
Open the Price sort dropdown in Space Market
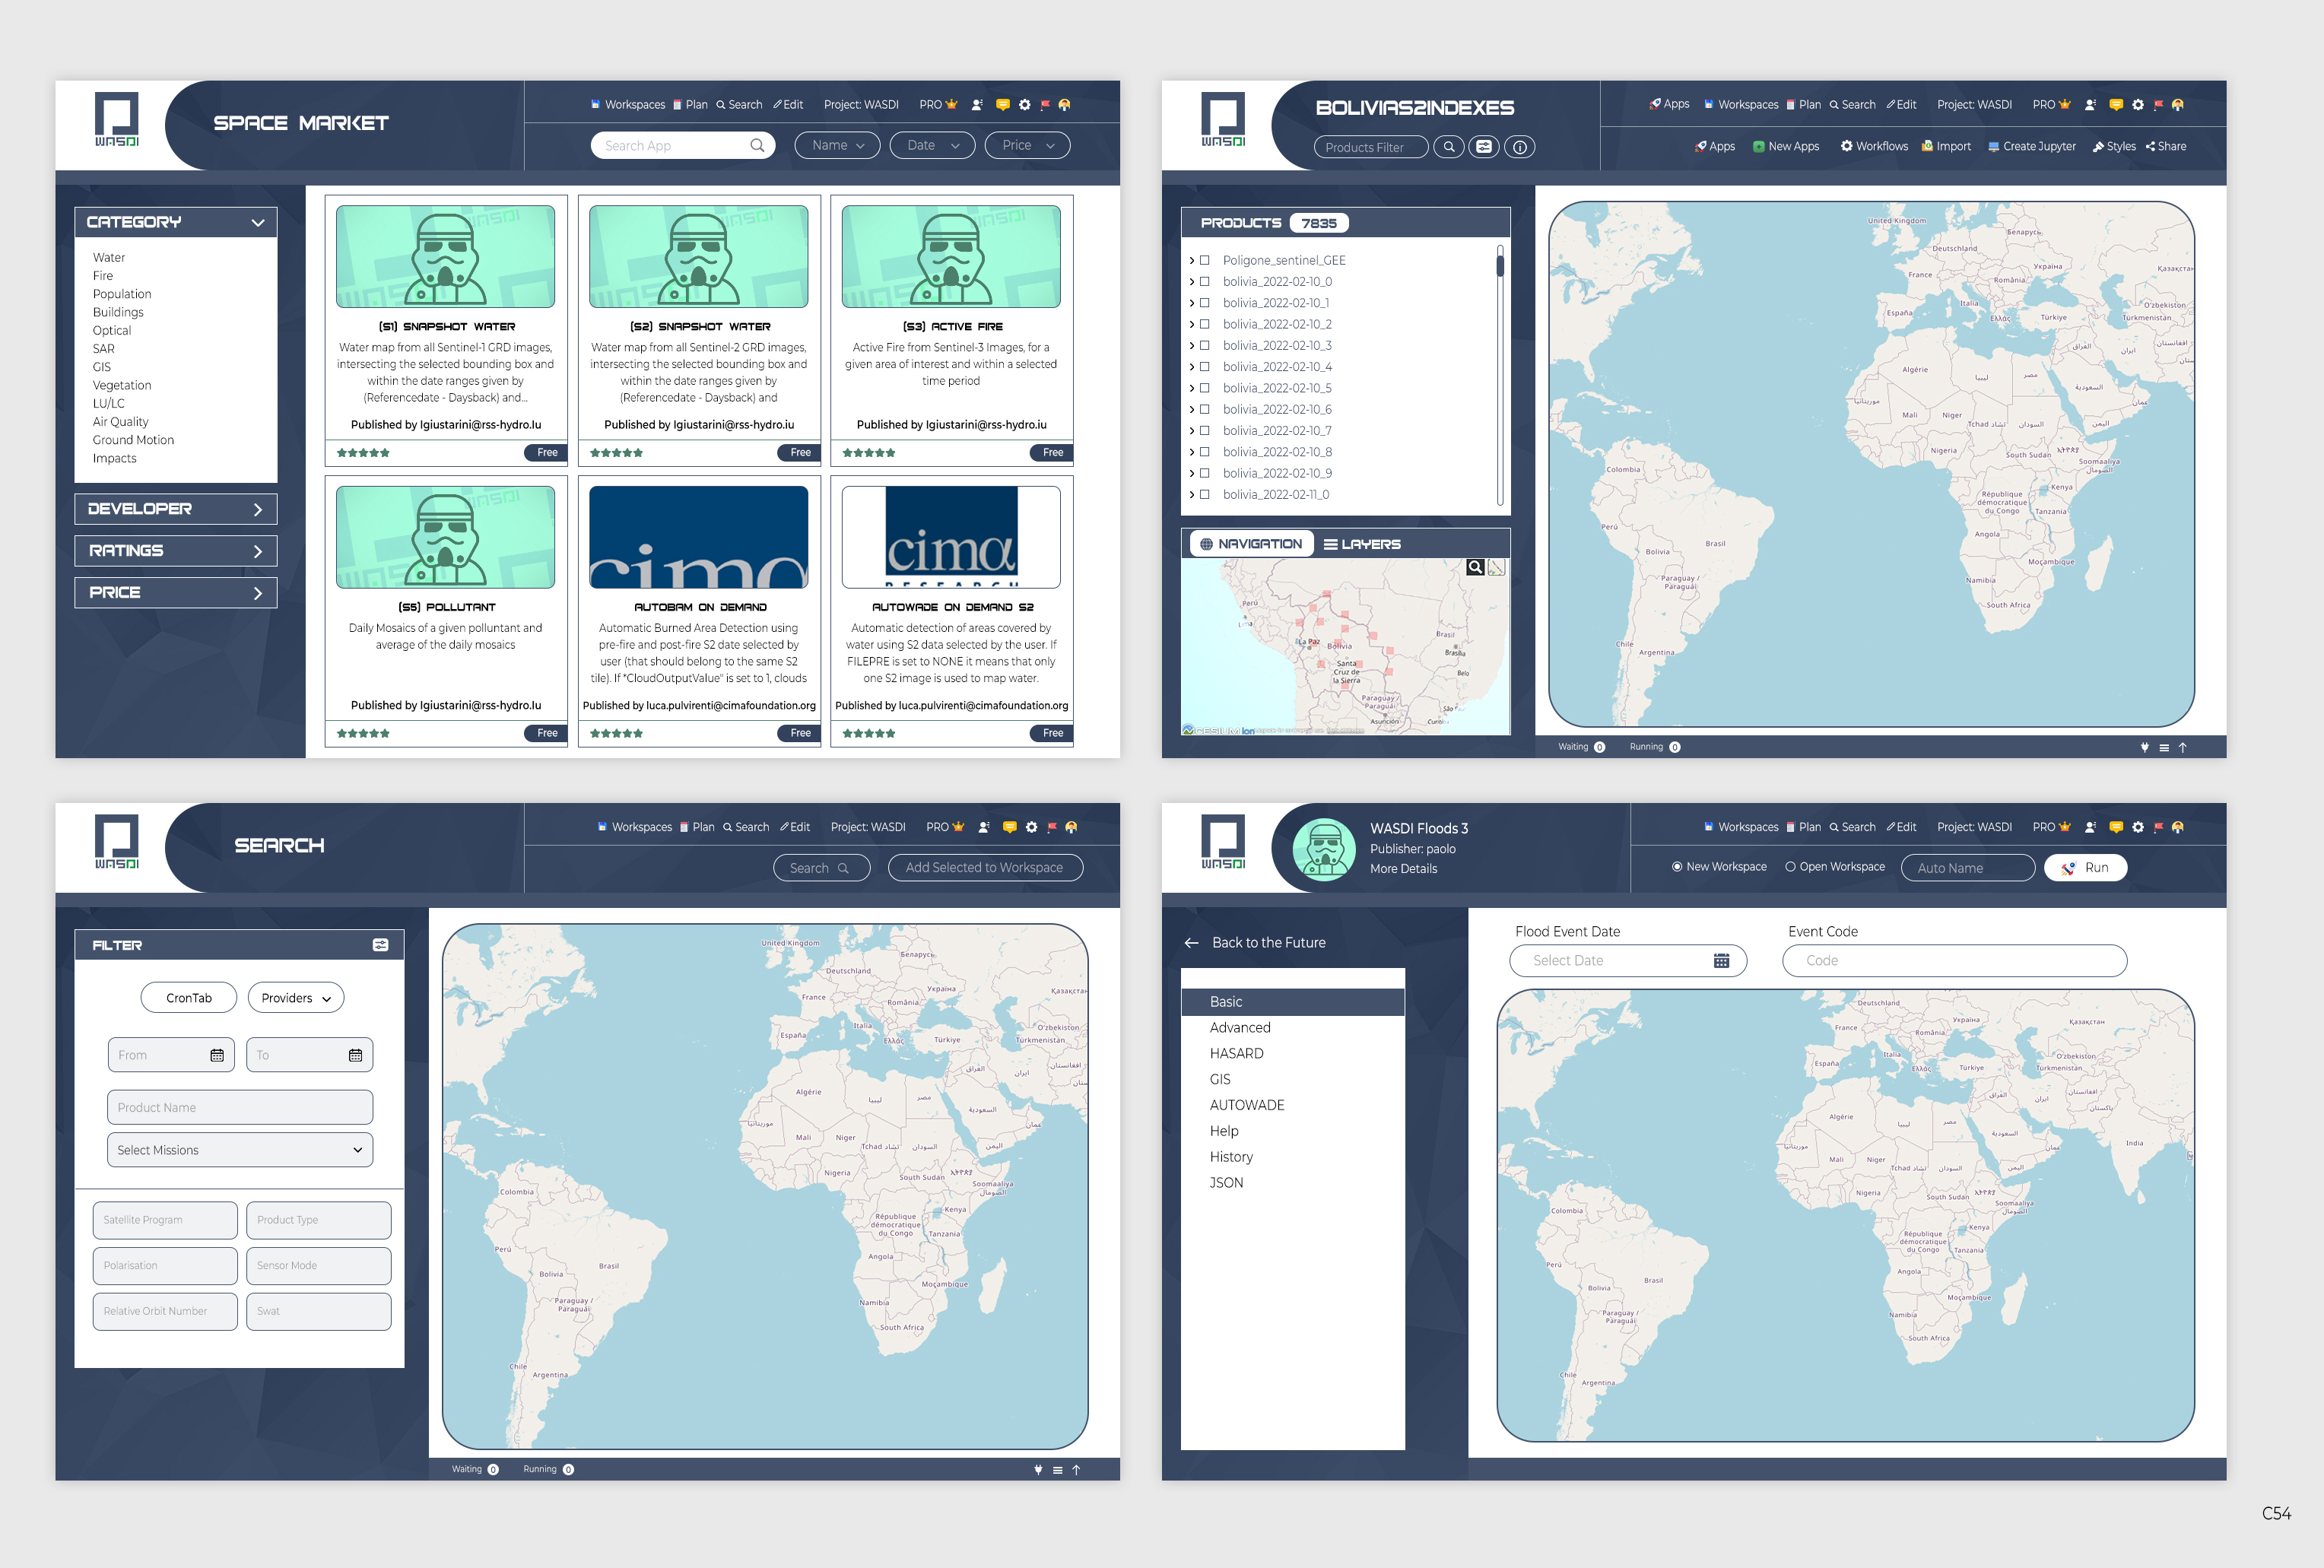(1027, 145)
